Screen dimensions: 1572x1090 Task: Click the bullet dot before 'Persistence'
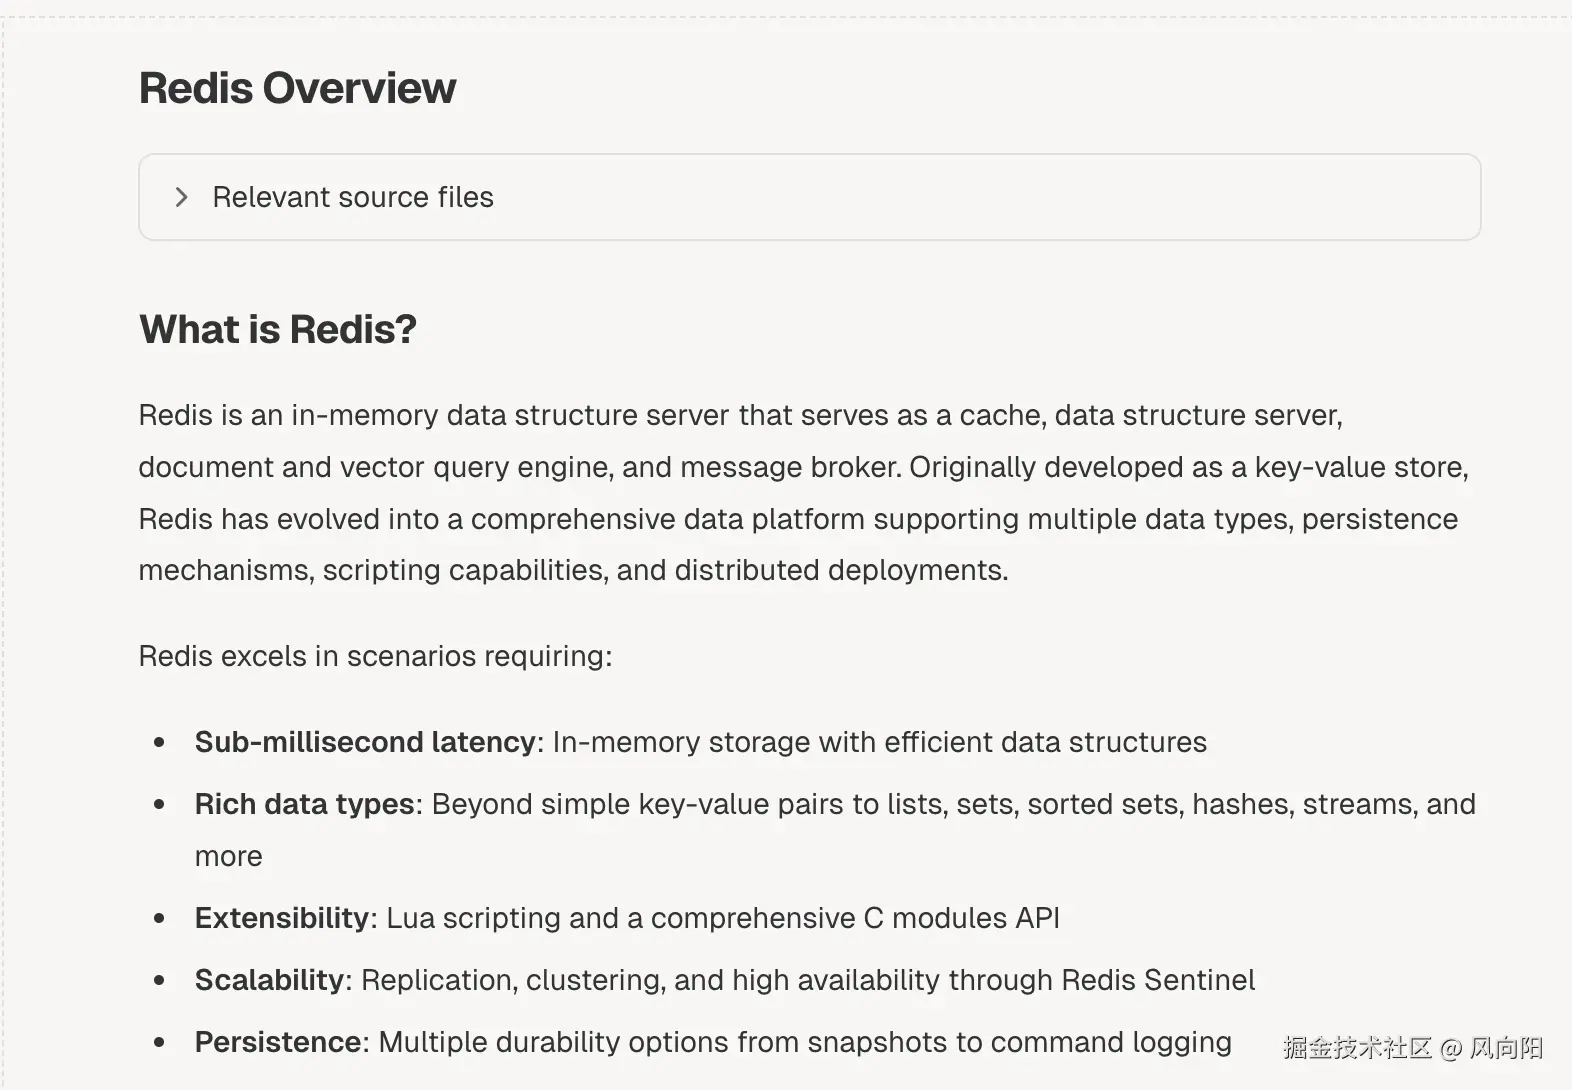tap(159, 1042)
